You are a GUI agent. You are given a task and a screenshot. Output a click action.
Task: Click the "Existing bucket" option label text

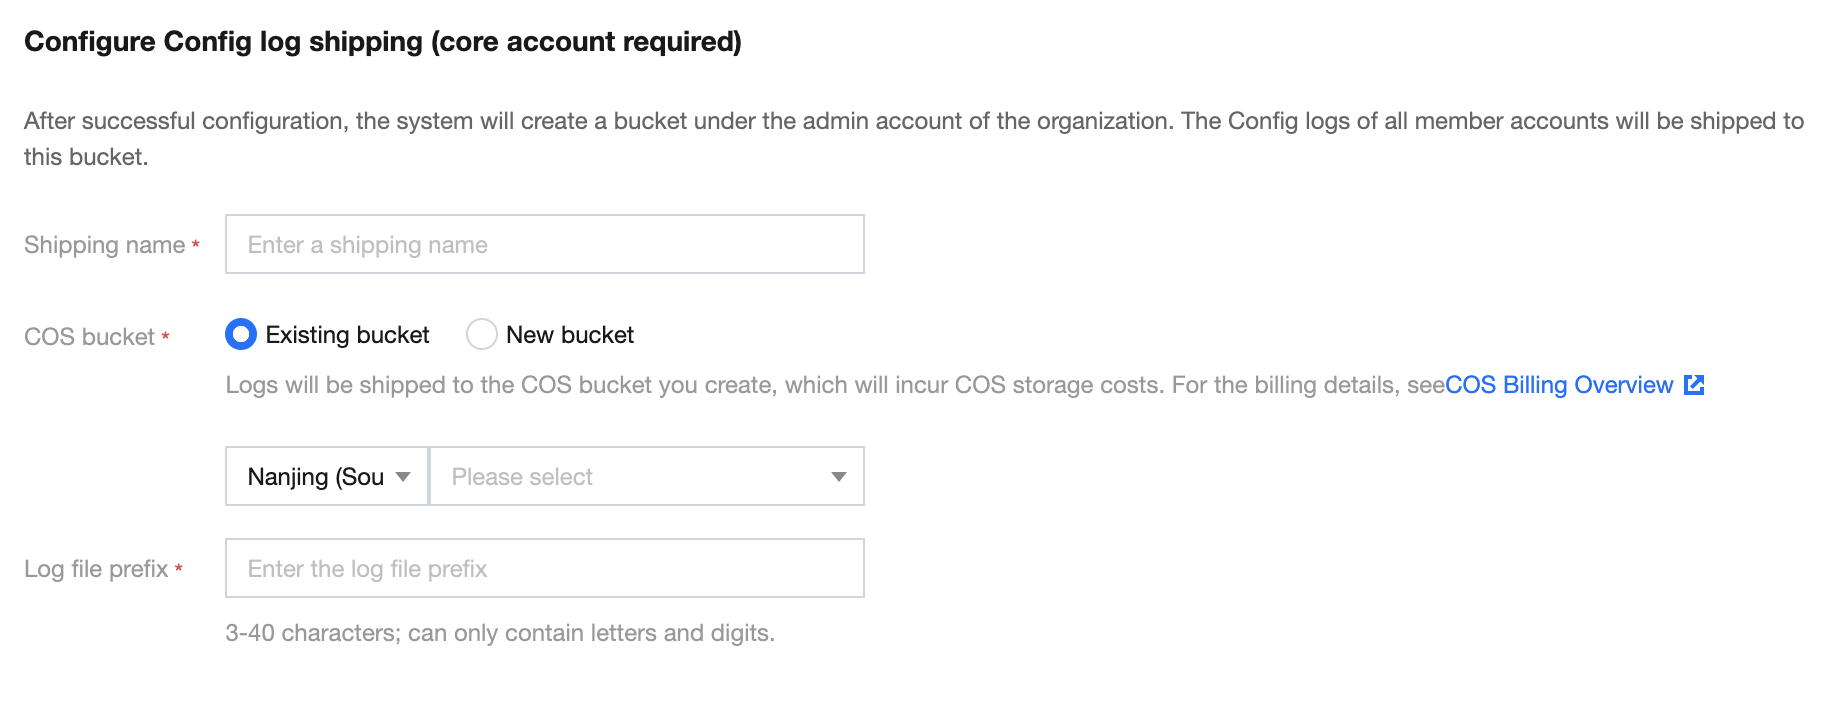tap(347, 335)
